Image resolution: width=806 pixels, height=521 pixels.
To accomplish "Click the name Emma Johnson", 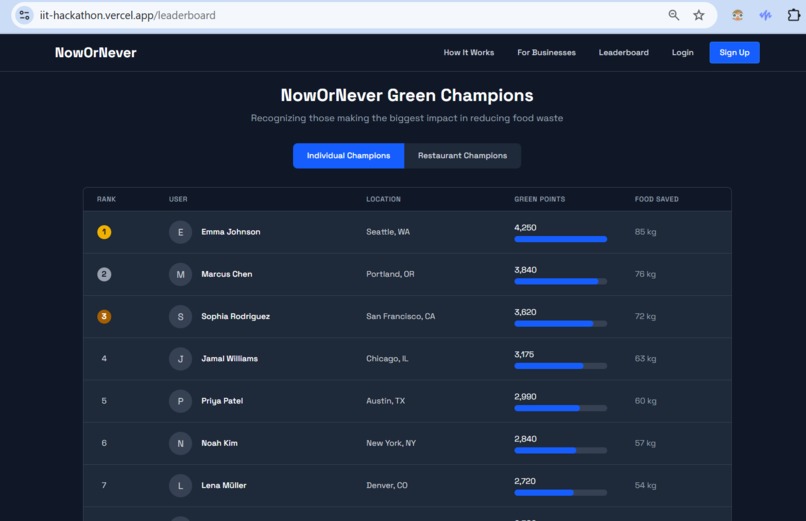I will point(231,232).
